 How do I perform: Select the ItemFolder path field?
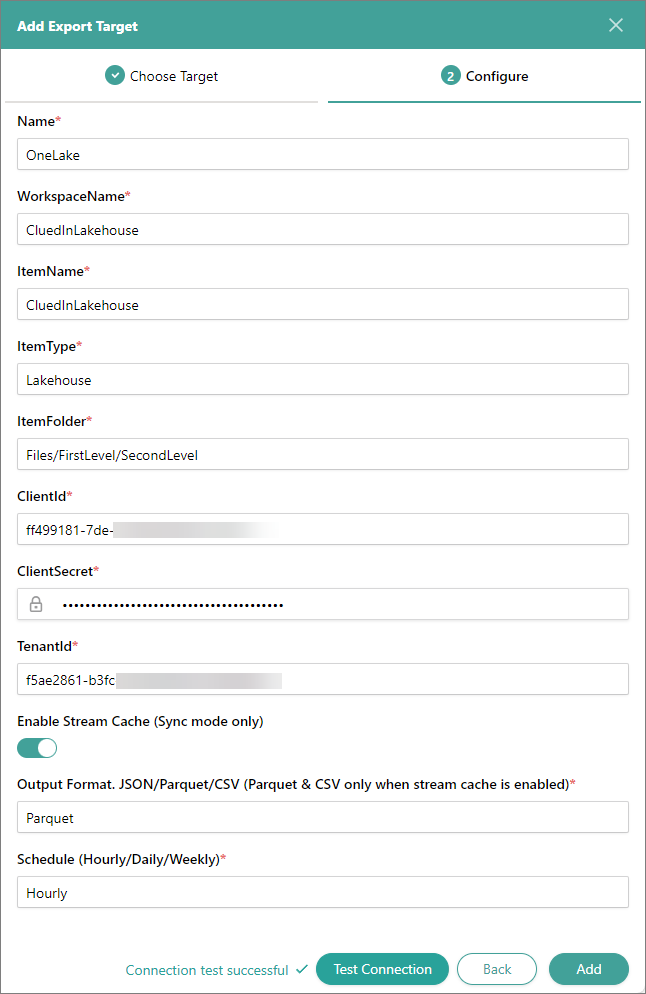(322, 454)
